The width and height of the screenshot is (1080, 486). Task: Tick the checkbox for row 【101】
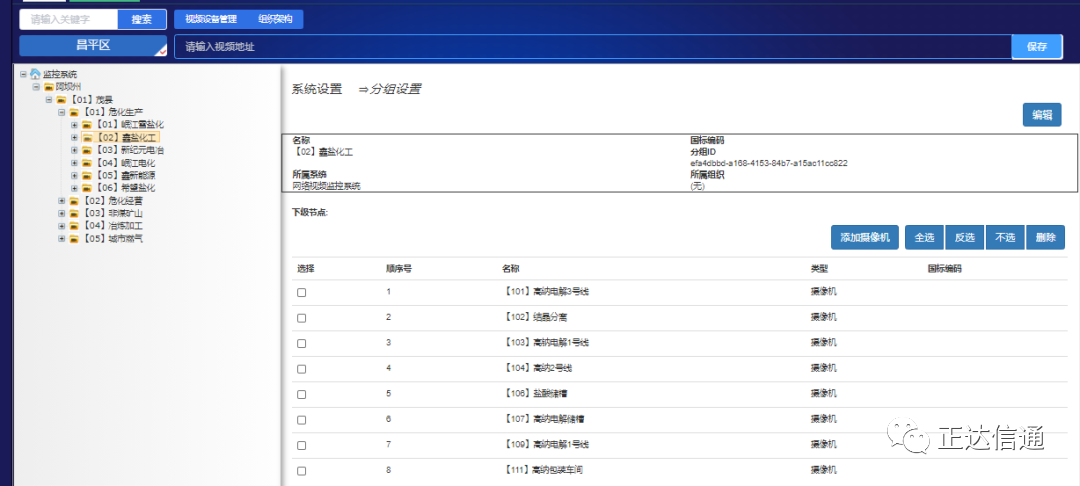click(302, 293)
